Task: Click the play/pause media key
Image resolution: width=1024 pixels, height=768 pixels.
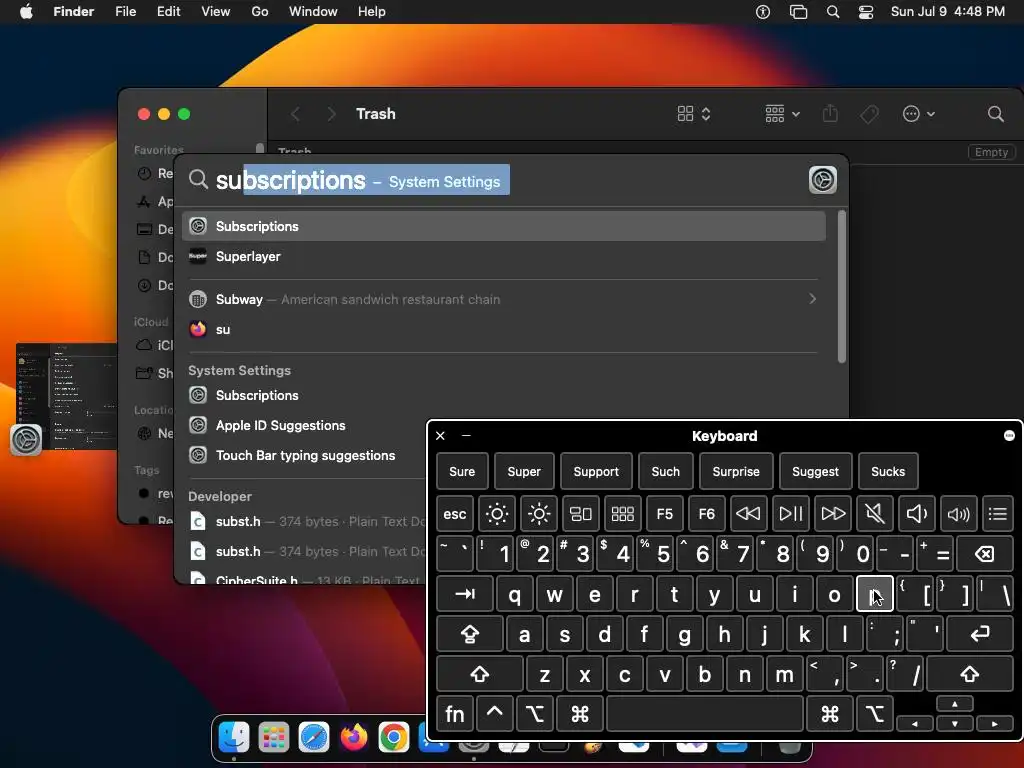Action: click(x=790, y=514)
